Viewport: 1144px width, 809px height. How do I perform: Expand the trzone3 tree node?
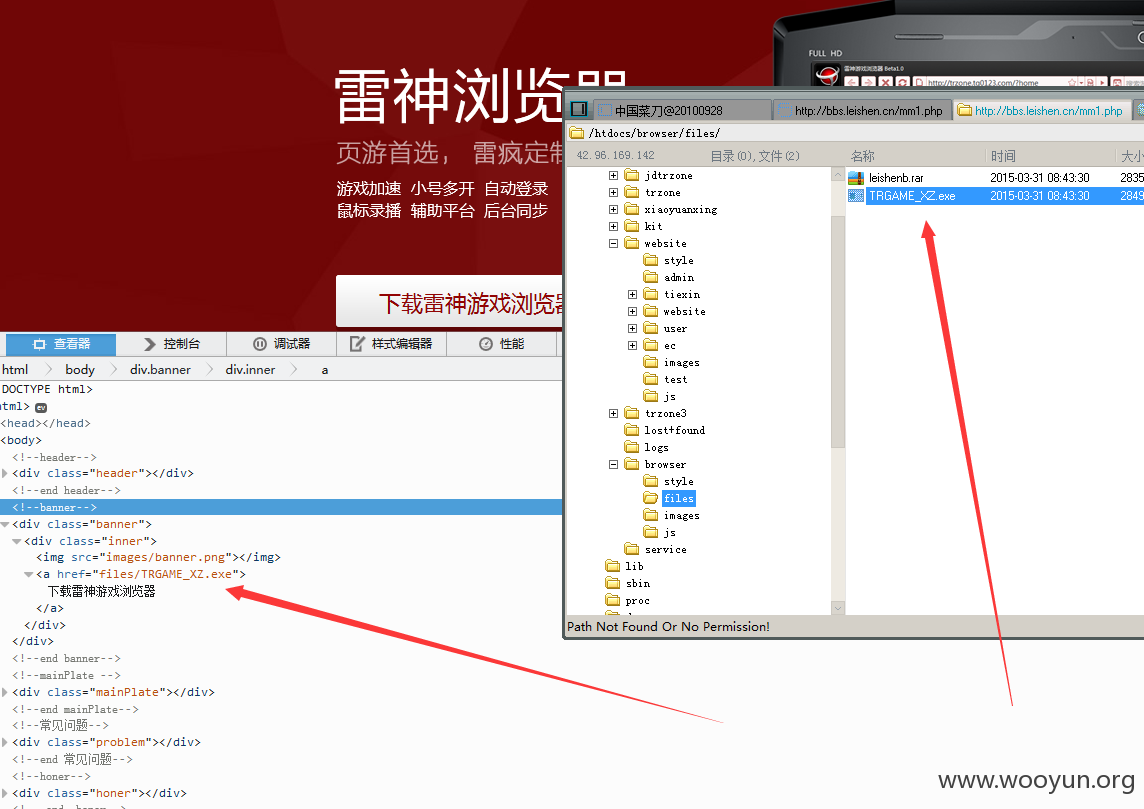(x=614, y=414)
